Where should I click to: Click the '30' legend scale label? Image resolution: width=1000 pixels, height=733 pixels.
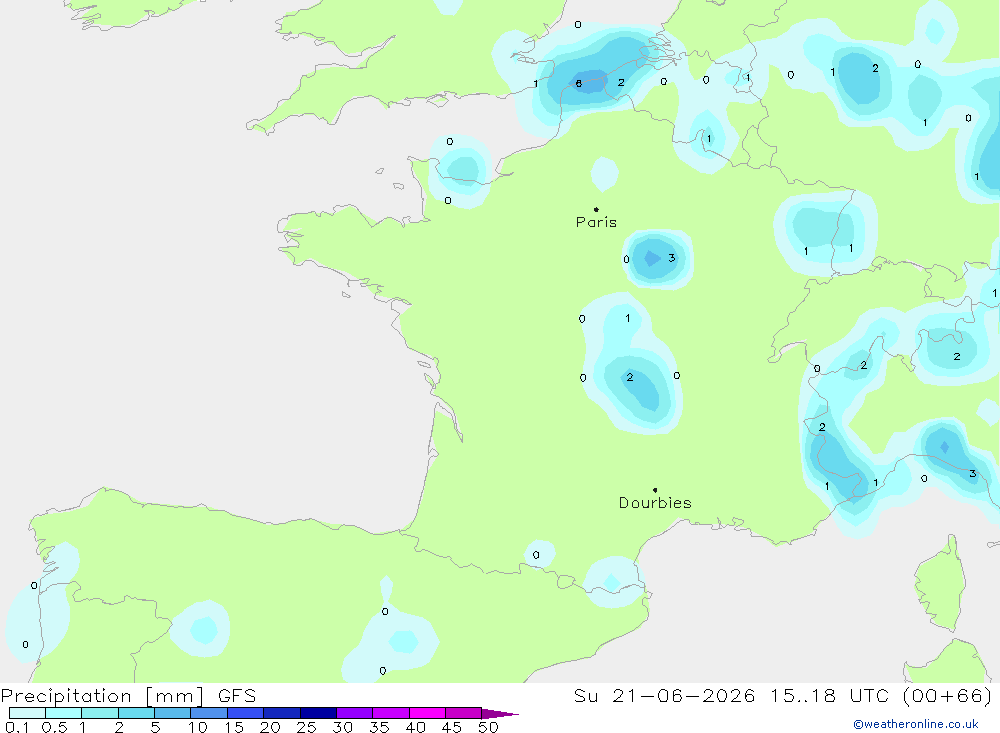[342, 727]
